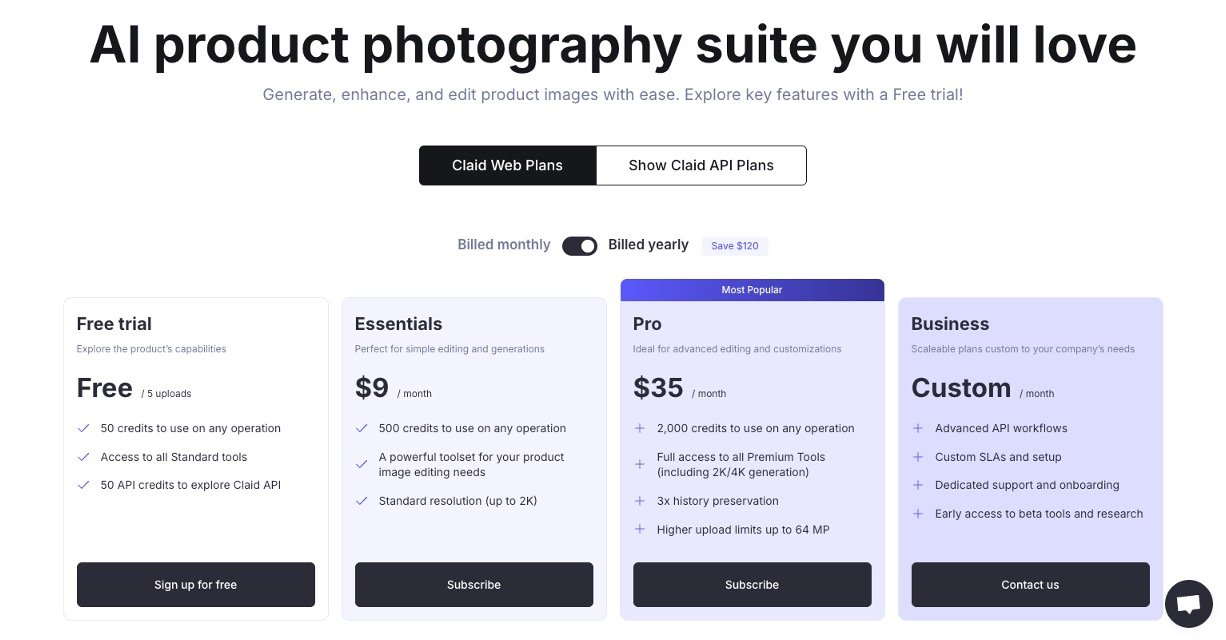Show Claid API Plans tab
Image resolution: width=1226 pixels, height=640 pixels.
point(701,166)
